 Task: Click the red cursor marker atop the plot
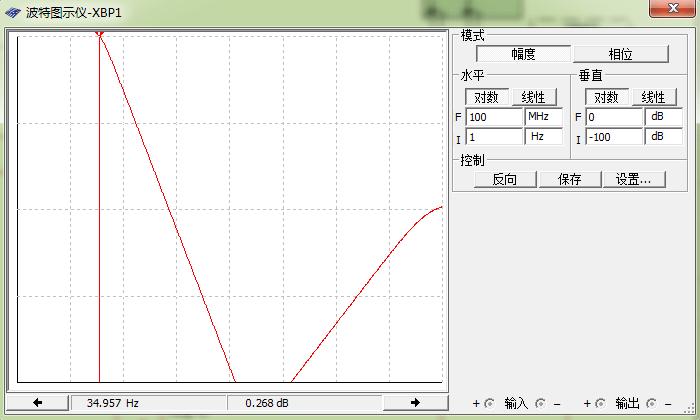(x=99, y=35)
